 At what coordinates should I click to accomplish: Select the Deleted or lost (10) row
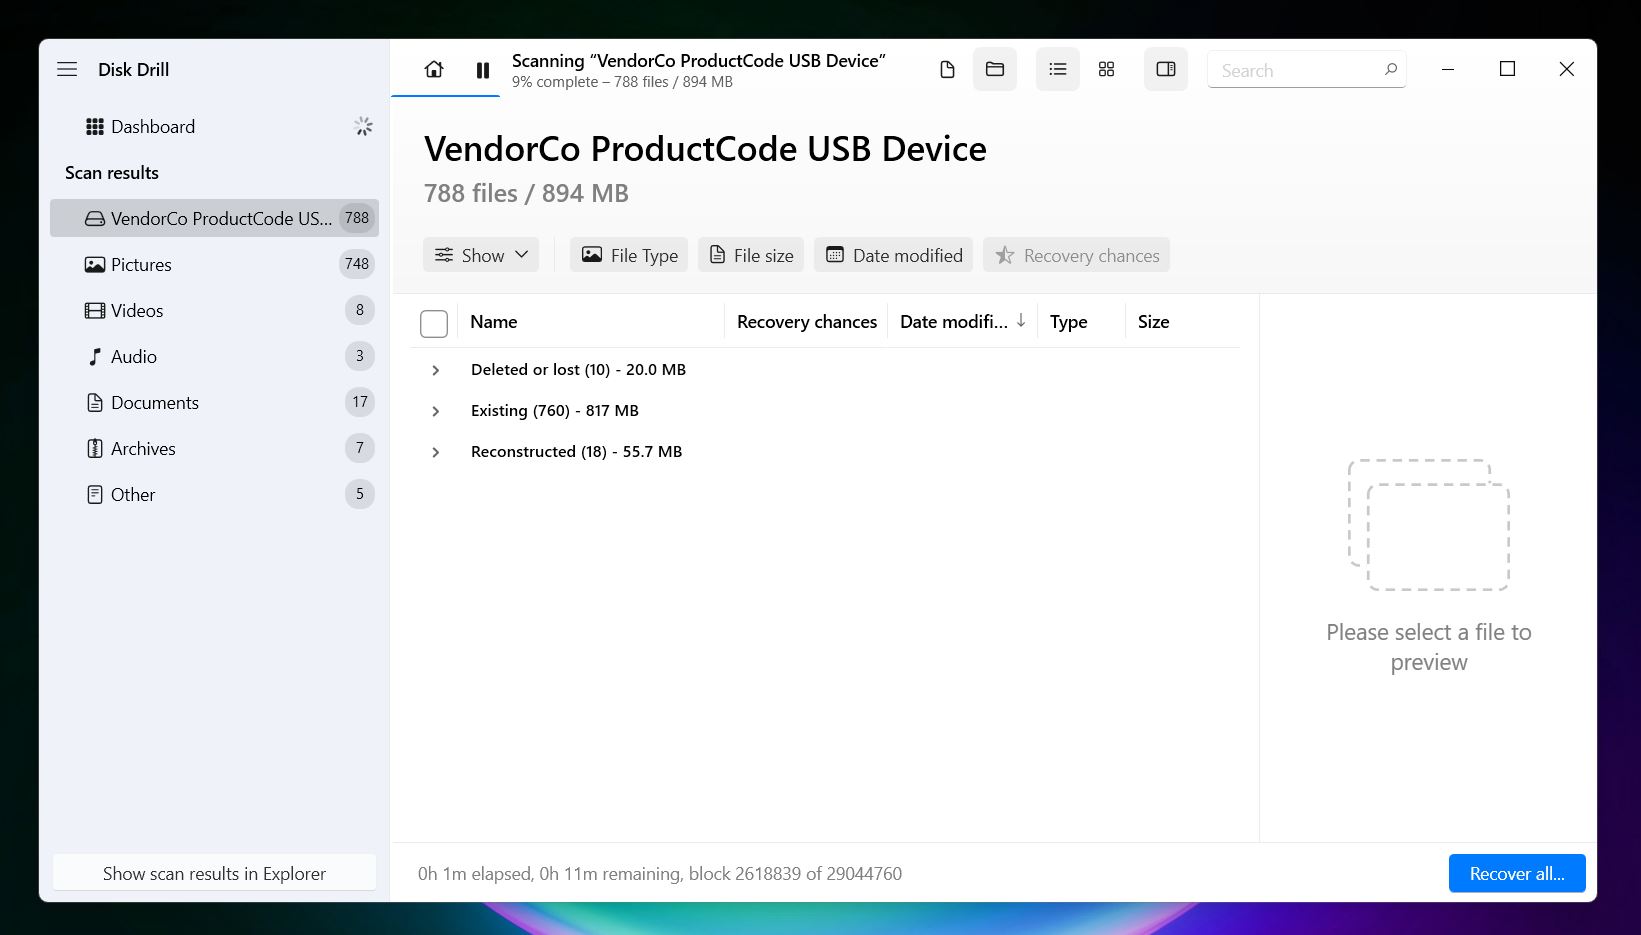click(825, 370)
